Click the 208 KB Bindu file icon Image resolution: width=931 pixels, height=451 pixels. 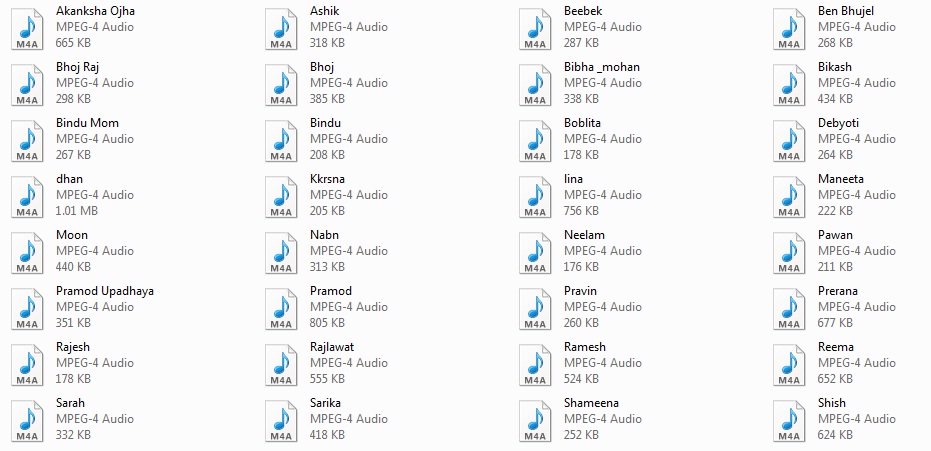pos(281,141)
